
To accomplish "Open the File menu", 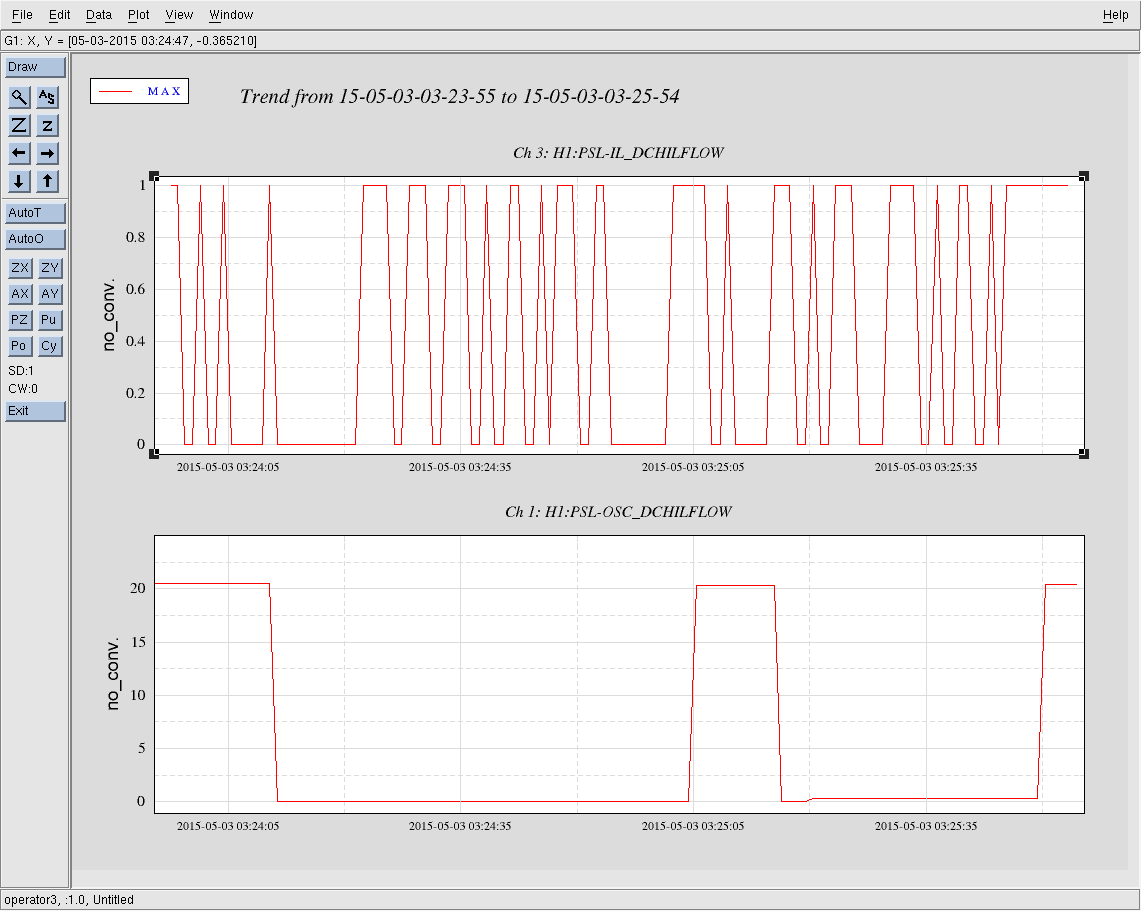I will tap(22, 15).
